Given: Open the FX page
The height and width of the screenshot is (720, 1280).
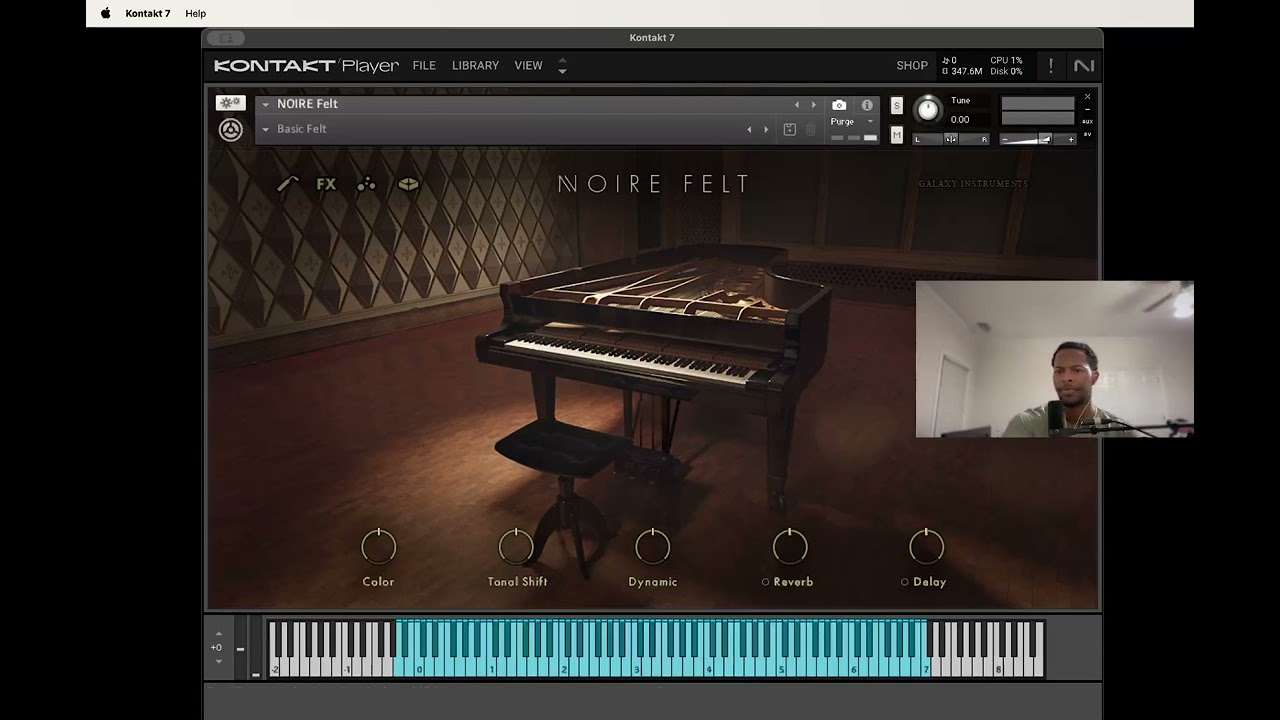Looking at the screenshot, I should (326, 184).
